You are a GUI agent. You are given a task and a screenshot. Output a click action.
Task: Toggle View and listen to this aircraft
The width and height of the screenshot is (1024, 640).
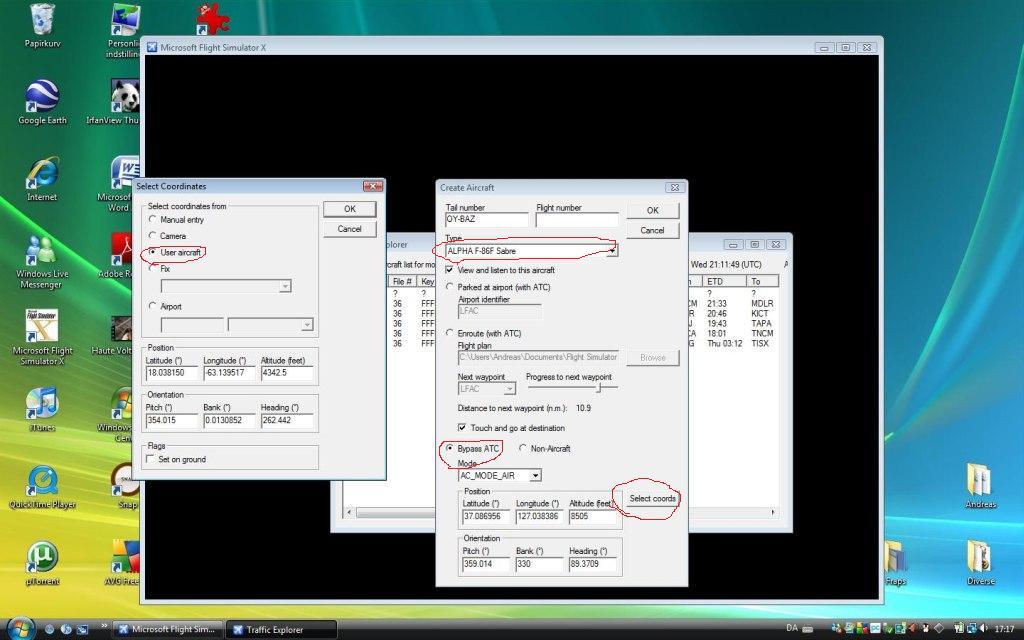(450, 270)
